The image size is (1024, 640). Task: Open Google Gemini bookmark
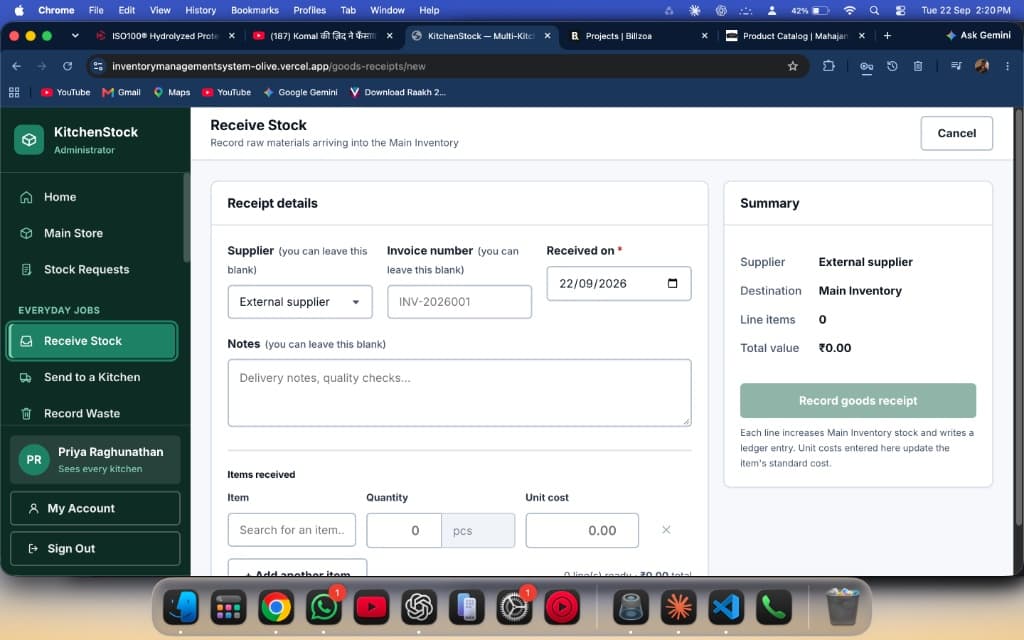[x=300, y=92]
